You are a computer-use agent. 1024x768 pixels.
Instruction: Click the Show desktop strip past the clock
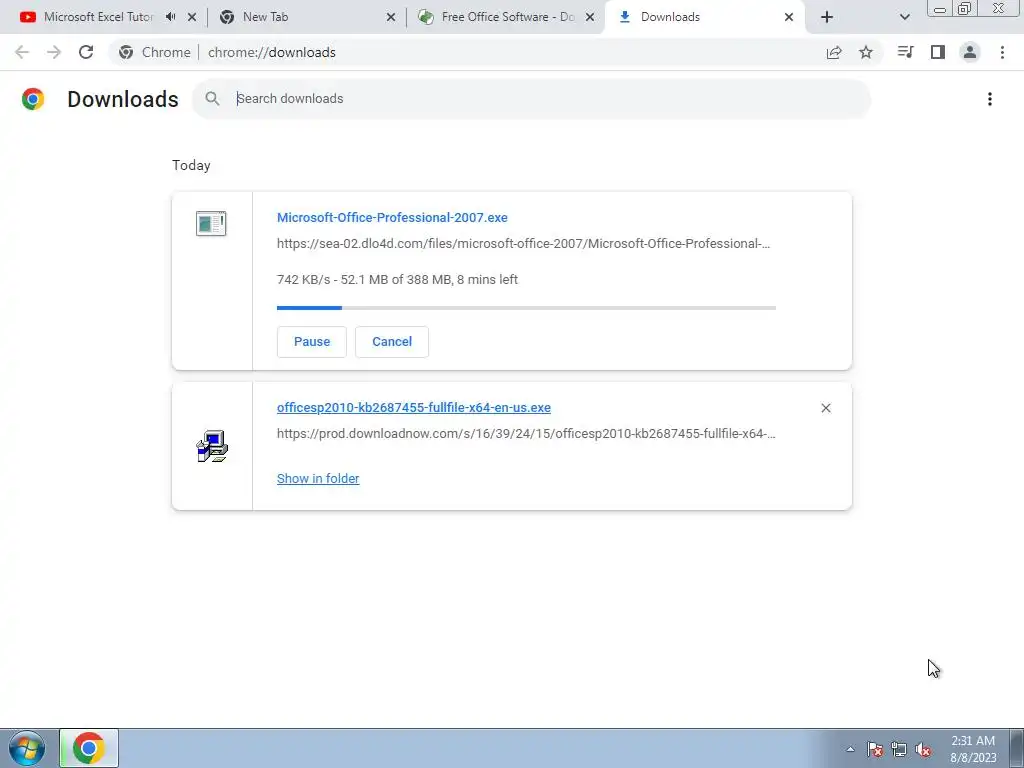(1017, 748)
